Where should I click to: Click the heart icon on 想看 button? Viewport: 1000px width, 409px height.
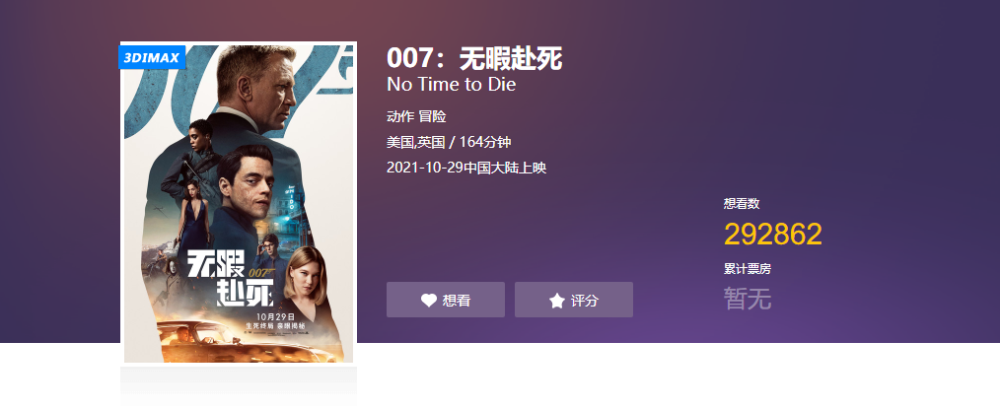click(x=429, y=301)
